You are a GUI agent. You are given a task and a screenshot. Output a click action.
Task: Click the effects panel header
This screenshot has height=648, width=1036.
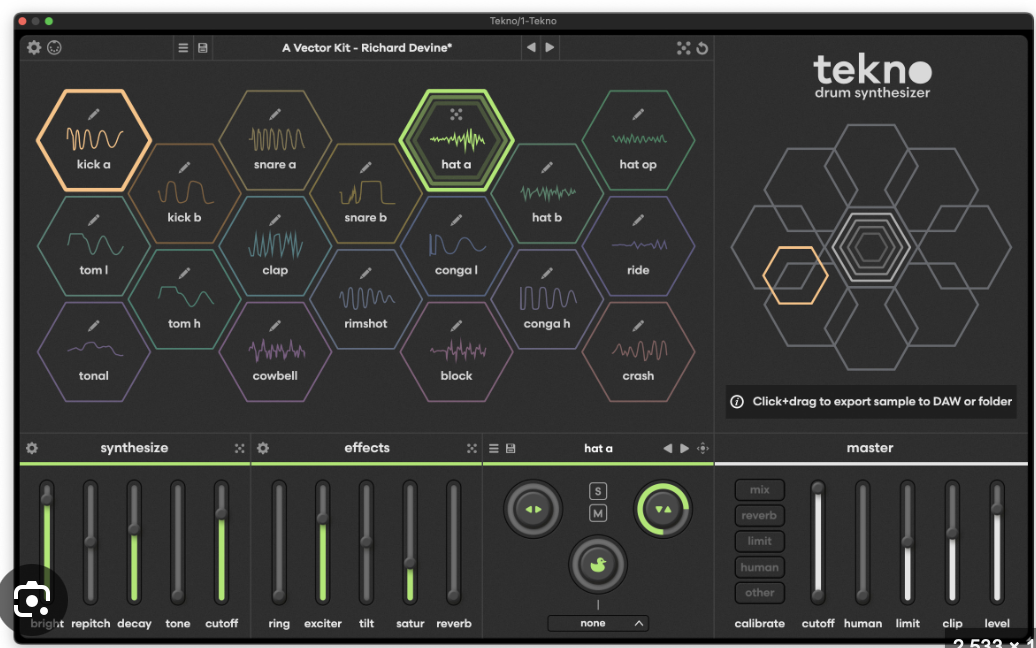point(366,448)
